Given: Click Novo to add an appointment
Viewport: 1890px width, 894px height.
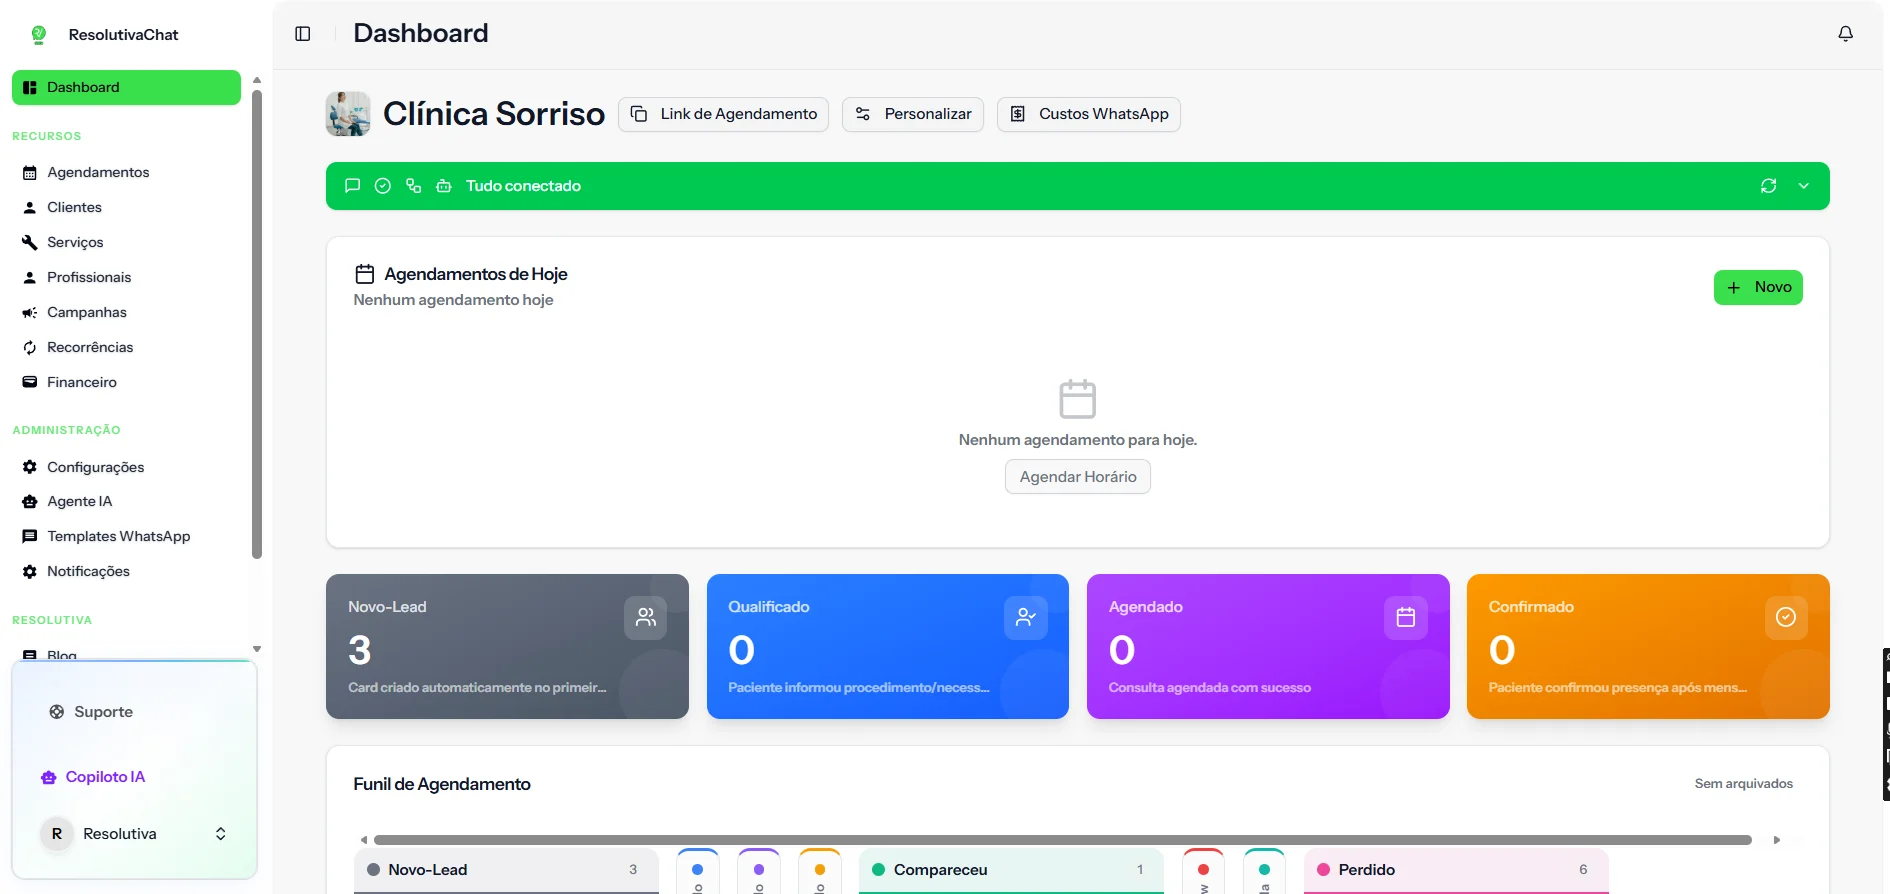Looking at the screenshot, I should [1758, 287].
